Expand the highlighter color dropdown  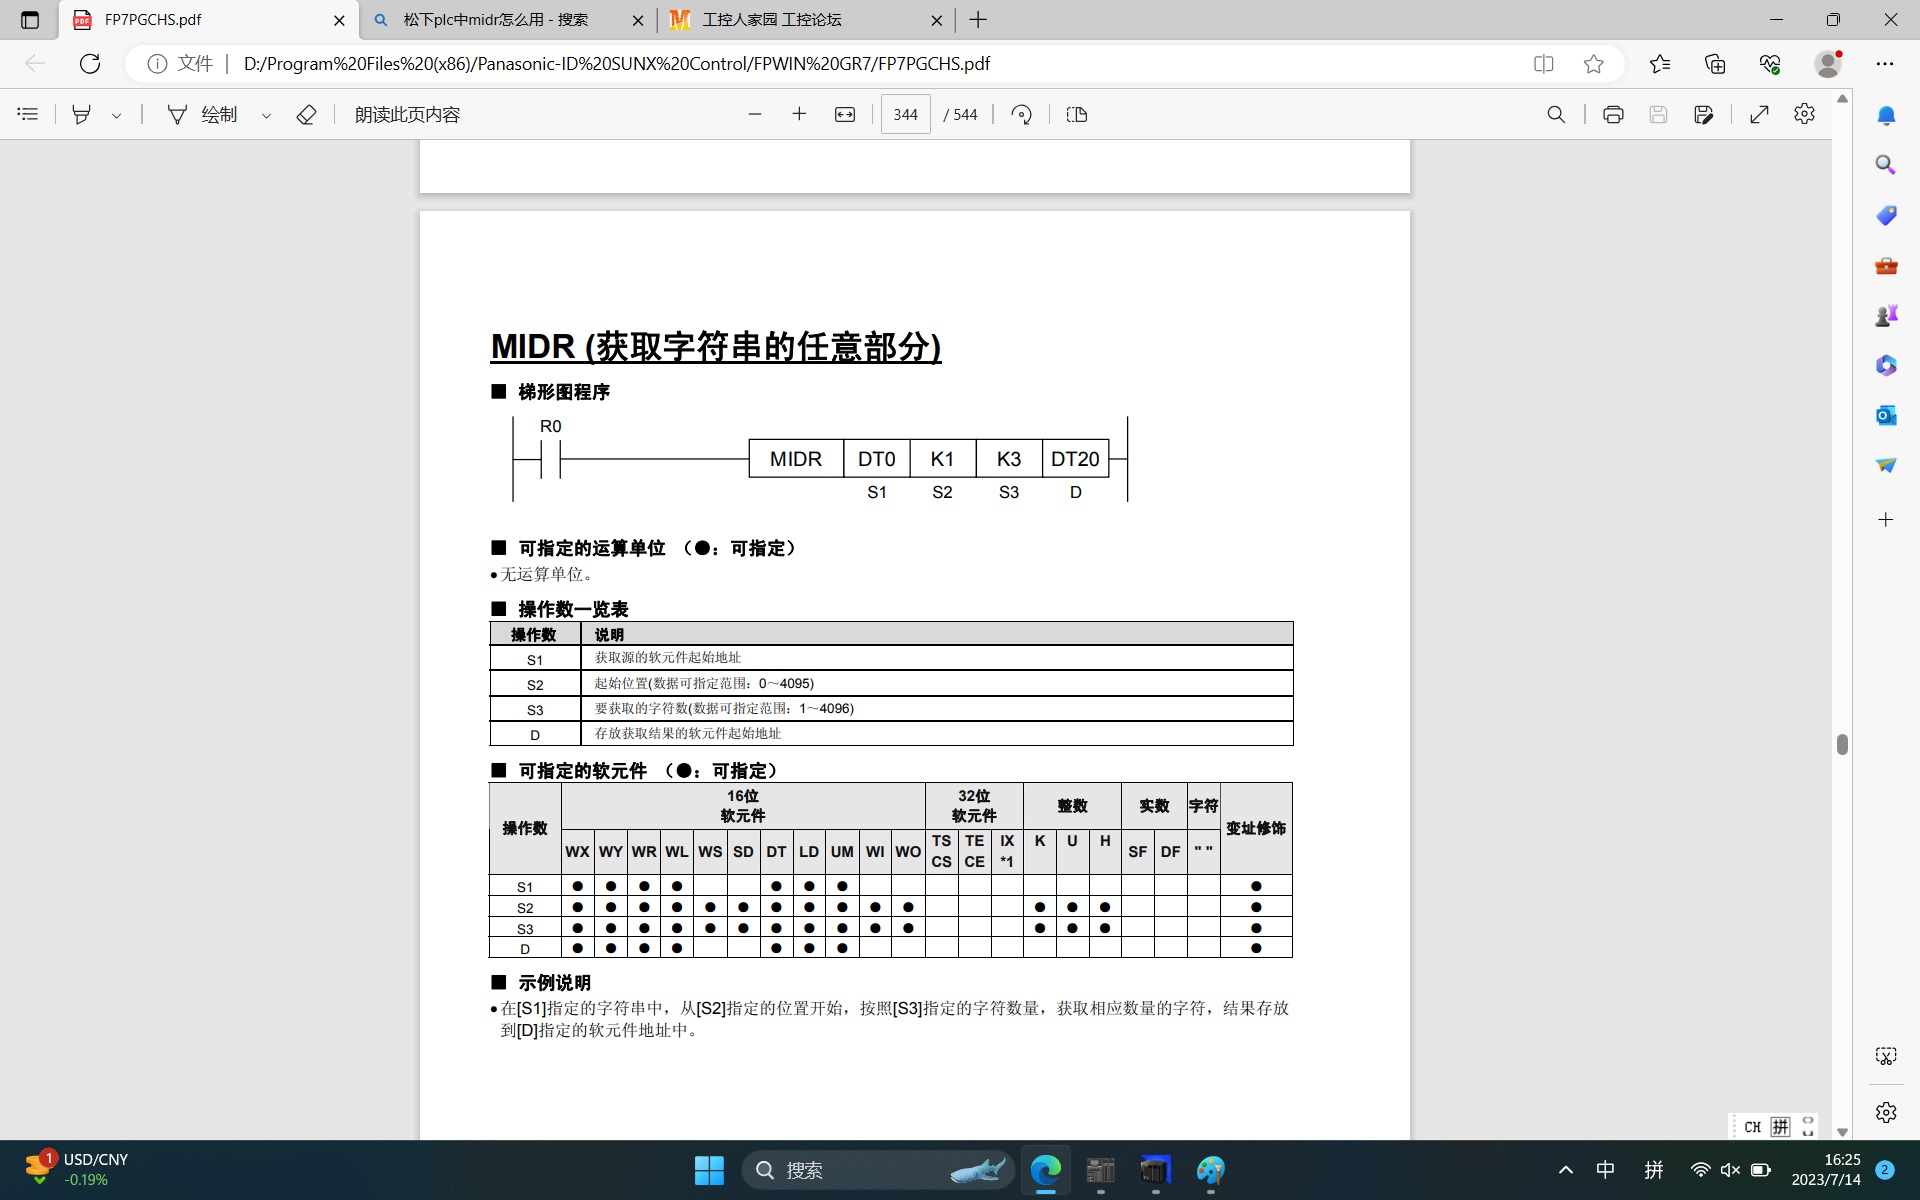click(117, 115)
